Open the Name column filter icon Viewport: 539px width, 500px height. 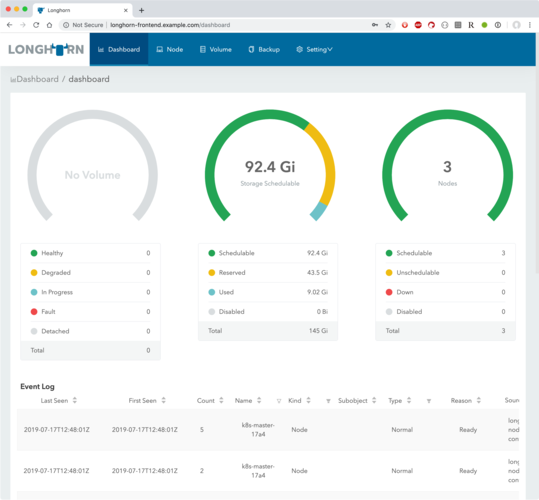[279, 401]
